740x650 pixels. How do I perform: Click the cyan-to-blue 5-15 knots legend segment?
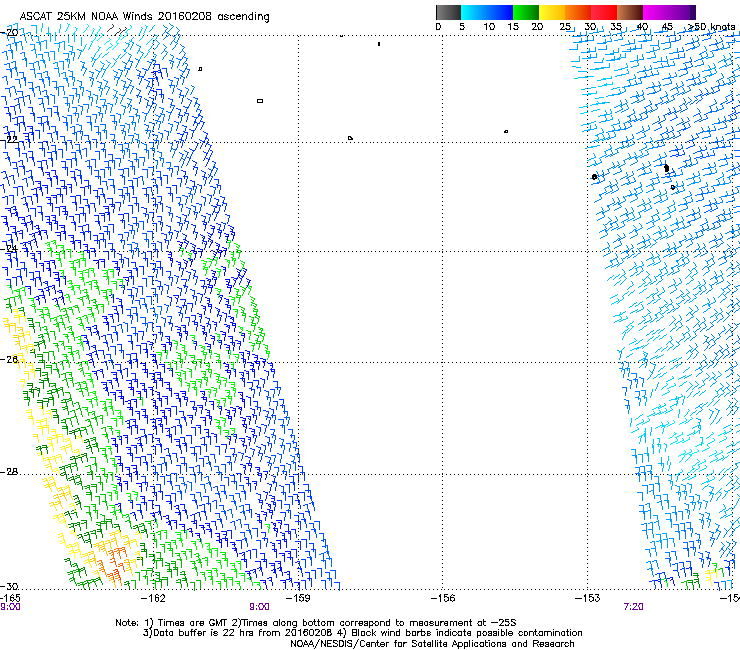pos(487,12)
